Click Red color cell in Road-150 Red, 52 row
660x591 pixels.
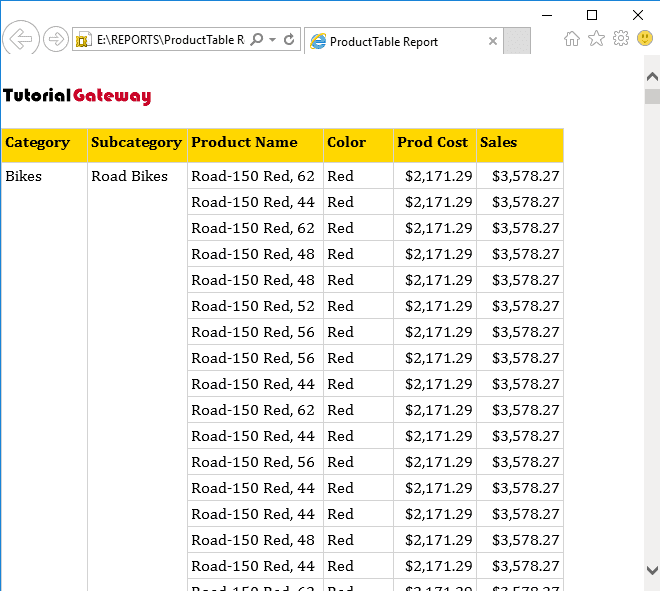click(x=358, y=306)
